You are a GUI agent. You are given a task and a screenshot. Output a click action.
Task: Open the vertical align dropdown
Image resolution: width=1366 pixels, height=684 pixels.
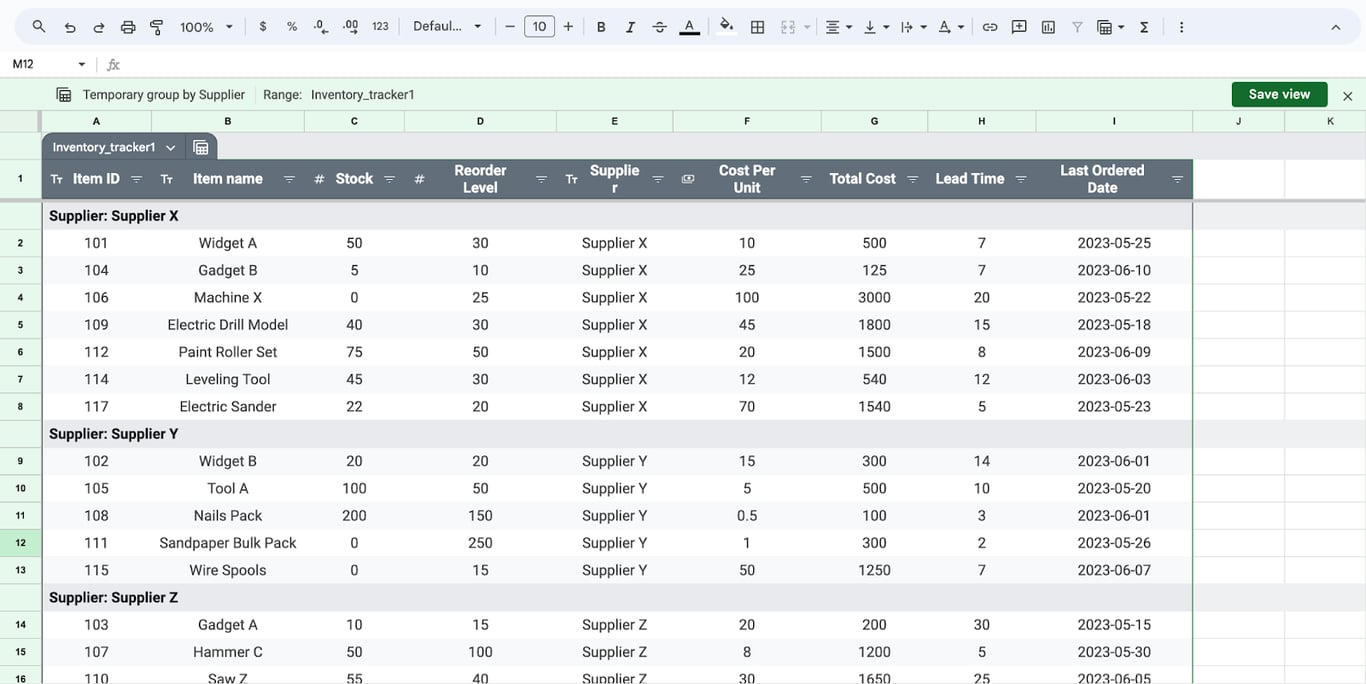(x=876, y=27)
